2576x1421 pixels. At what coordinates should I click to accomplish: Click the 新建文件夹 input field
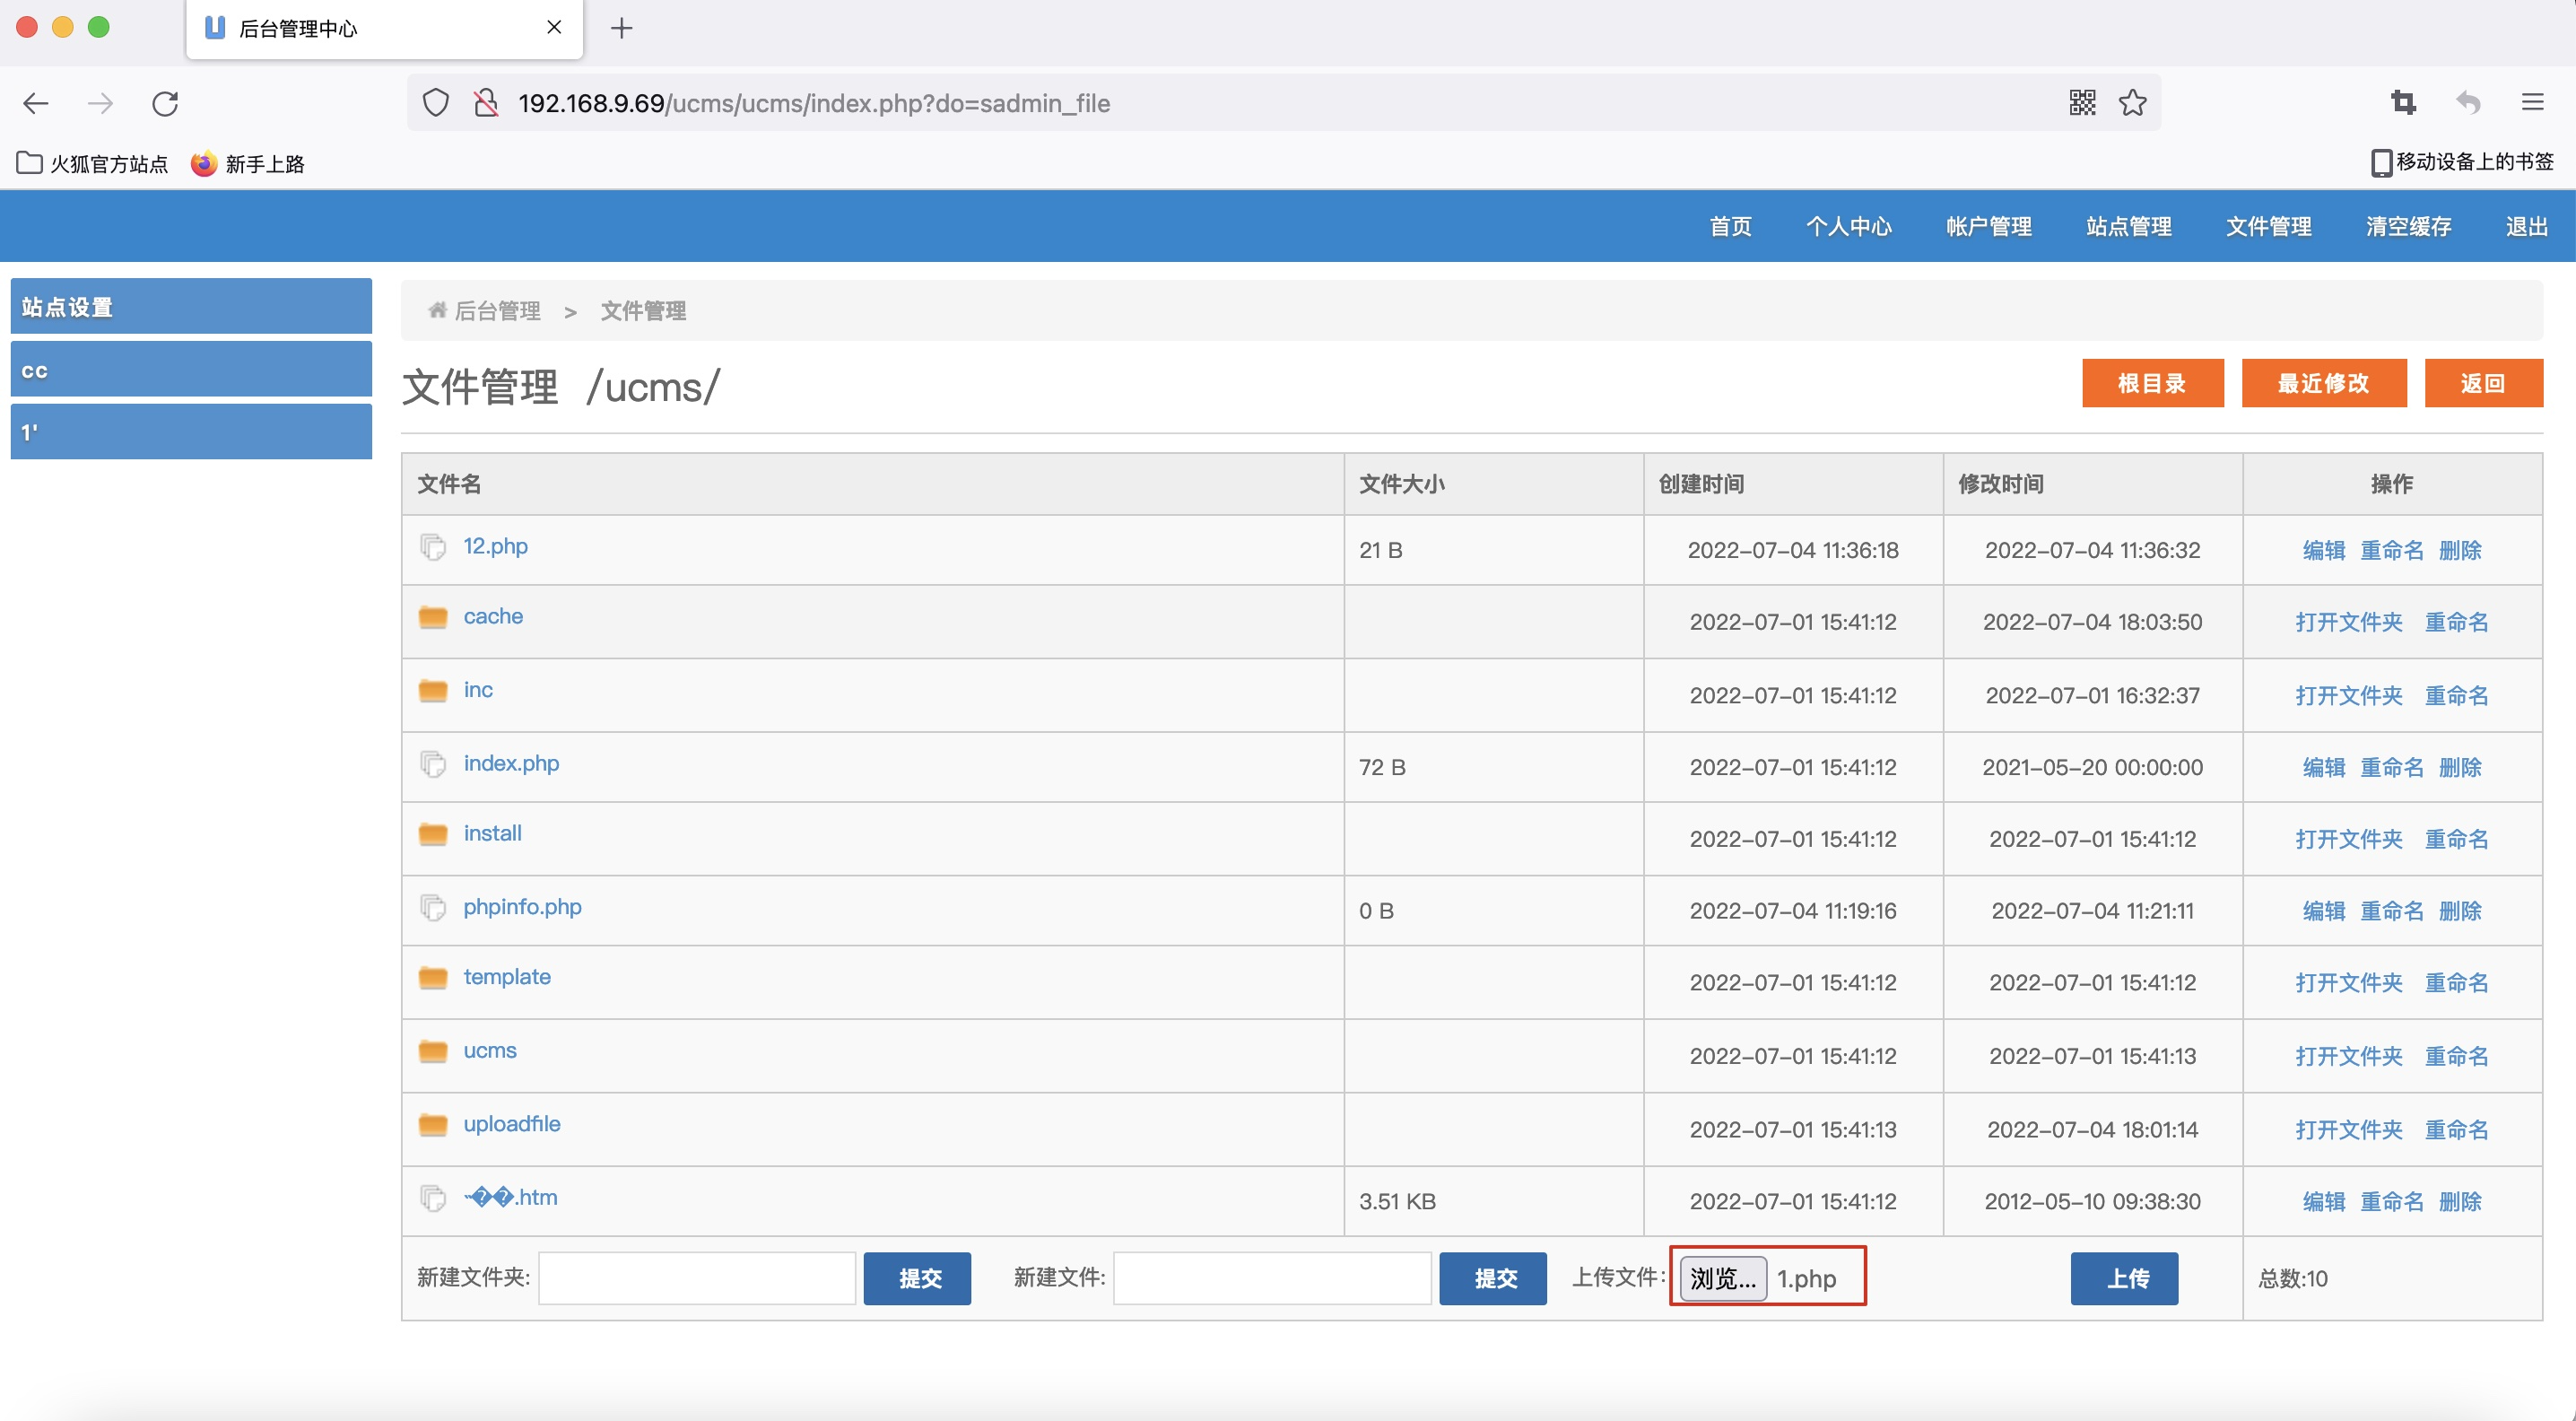pos(696,1278)
